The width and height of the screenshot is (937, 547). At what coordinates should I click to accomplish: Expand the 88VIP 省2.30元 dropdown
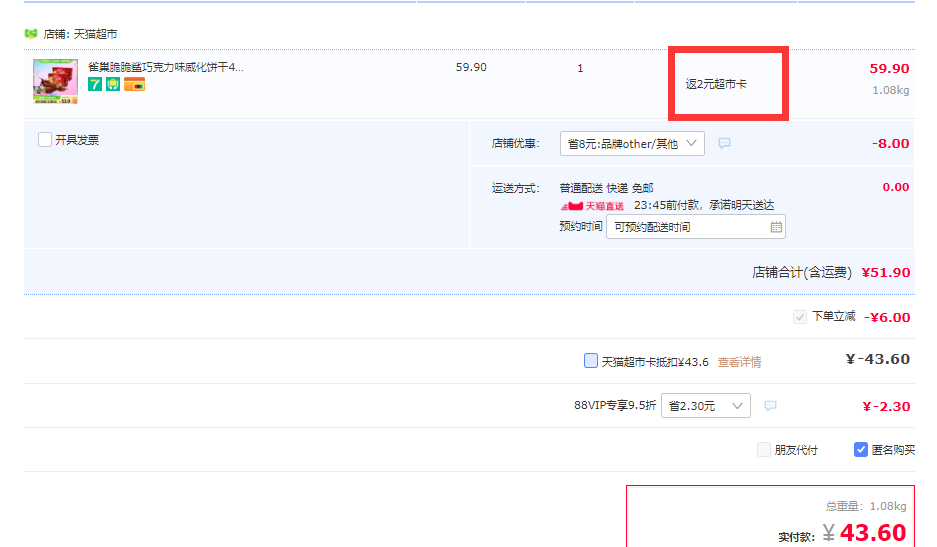coord(706,406)
